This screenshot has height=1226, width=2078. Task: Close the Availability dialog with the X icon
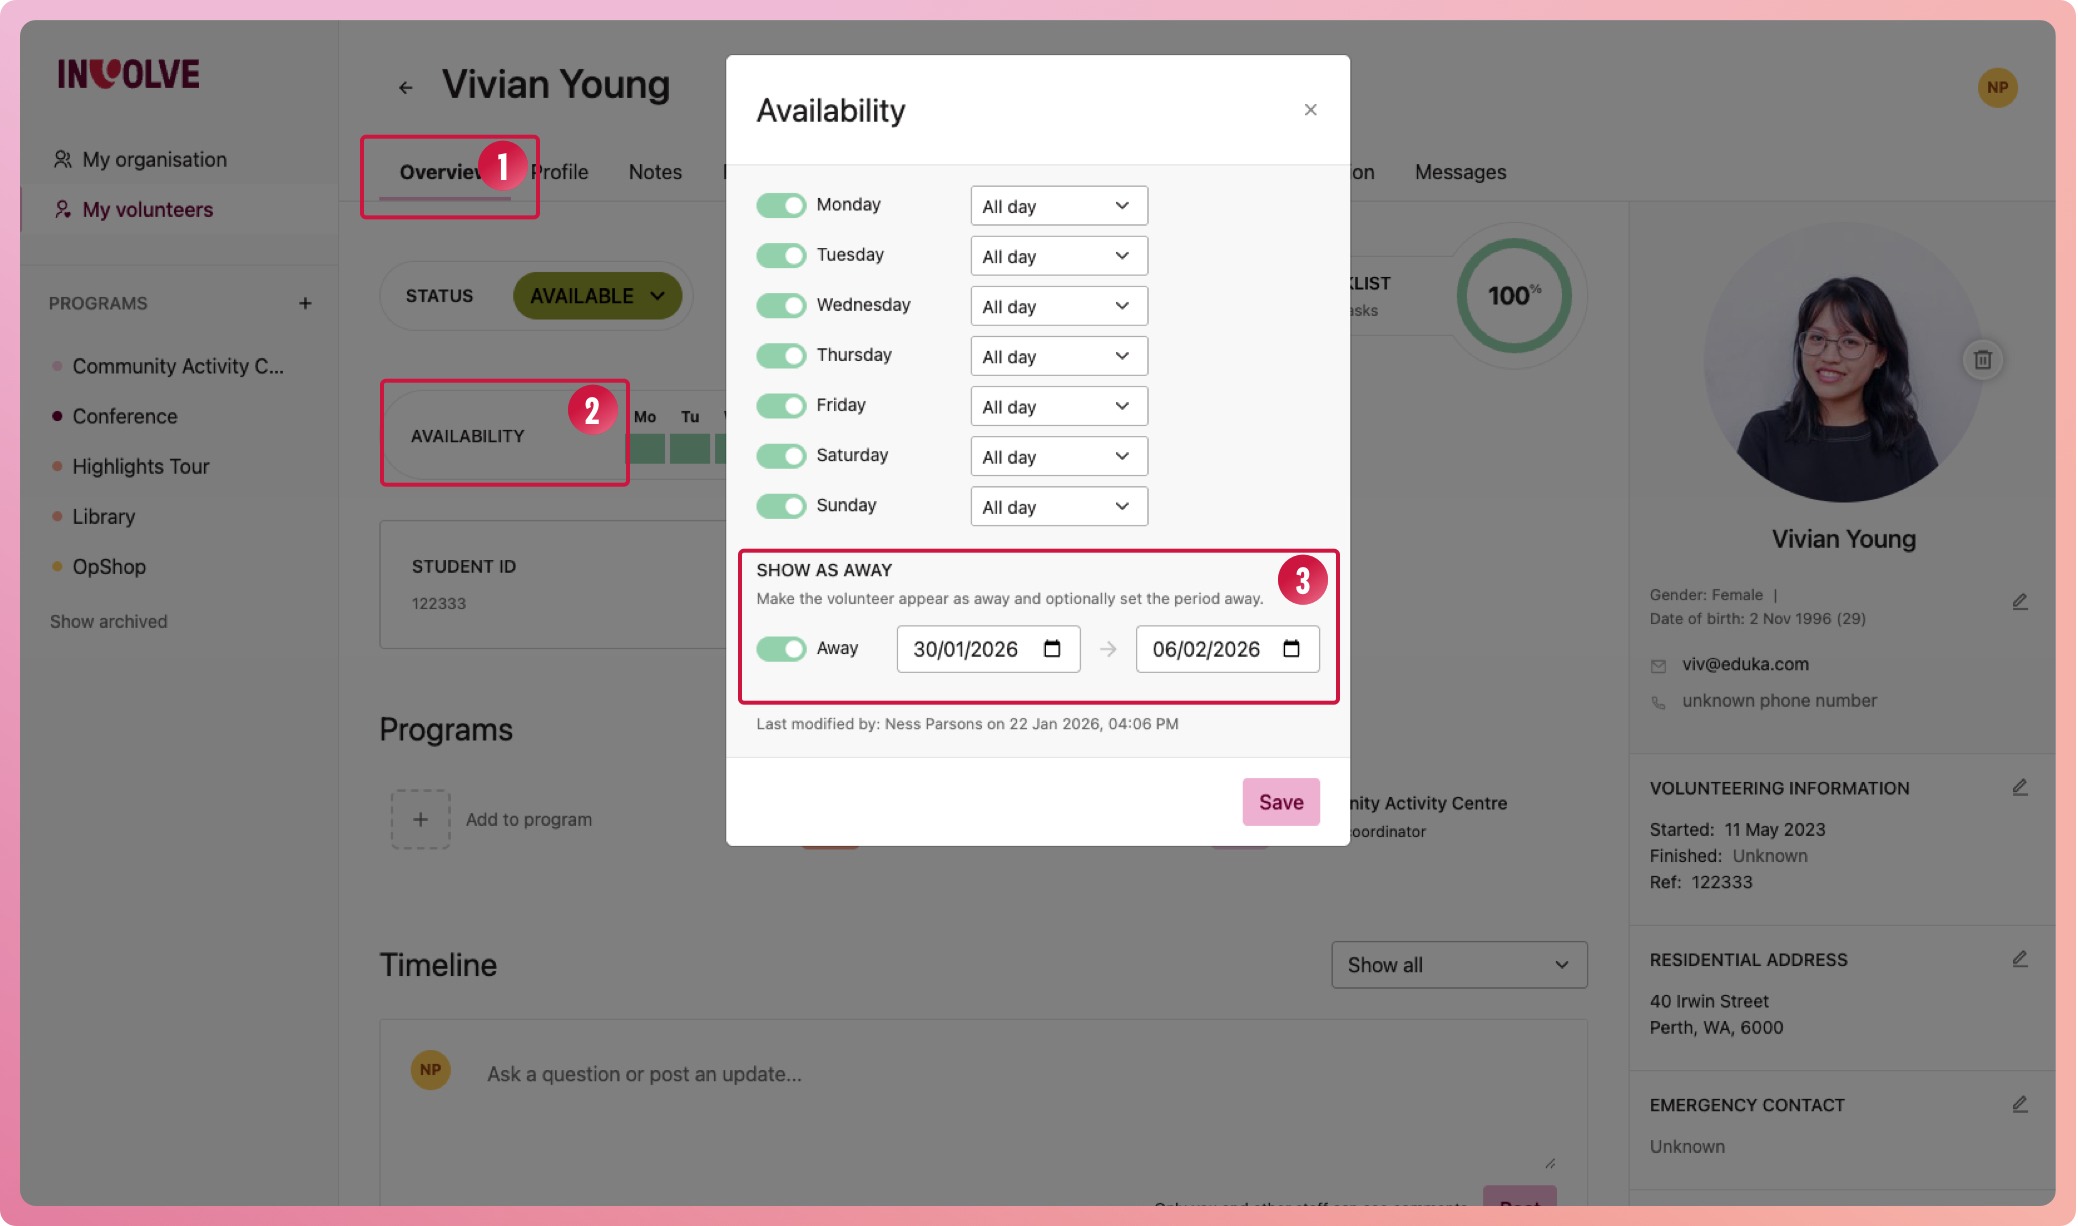[x=1310, y=110]
